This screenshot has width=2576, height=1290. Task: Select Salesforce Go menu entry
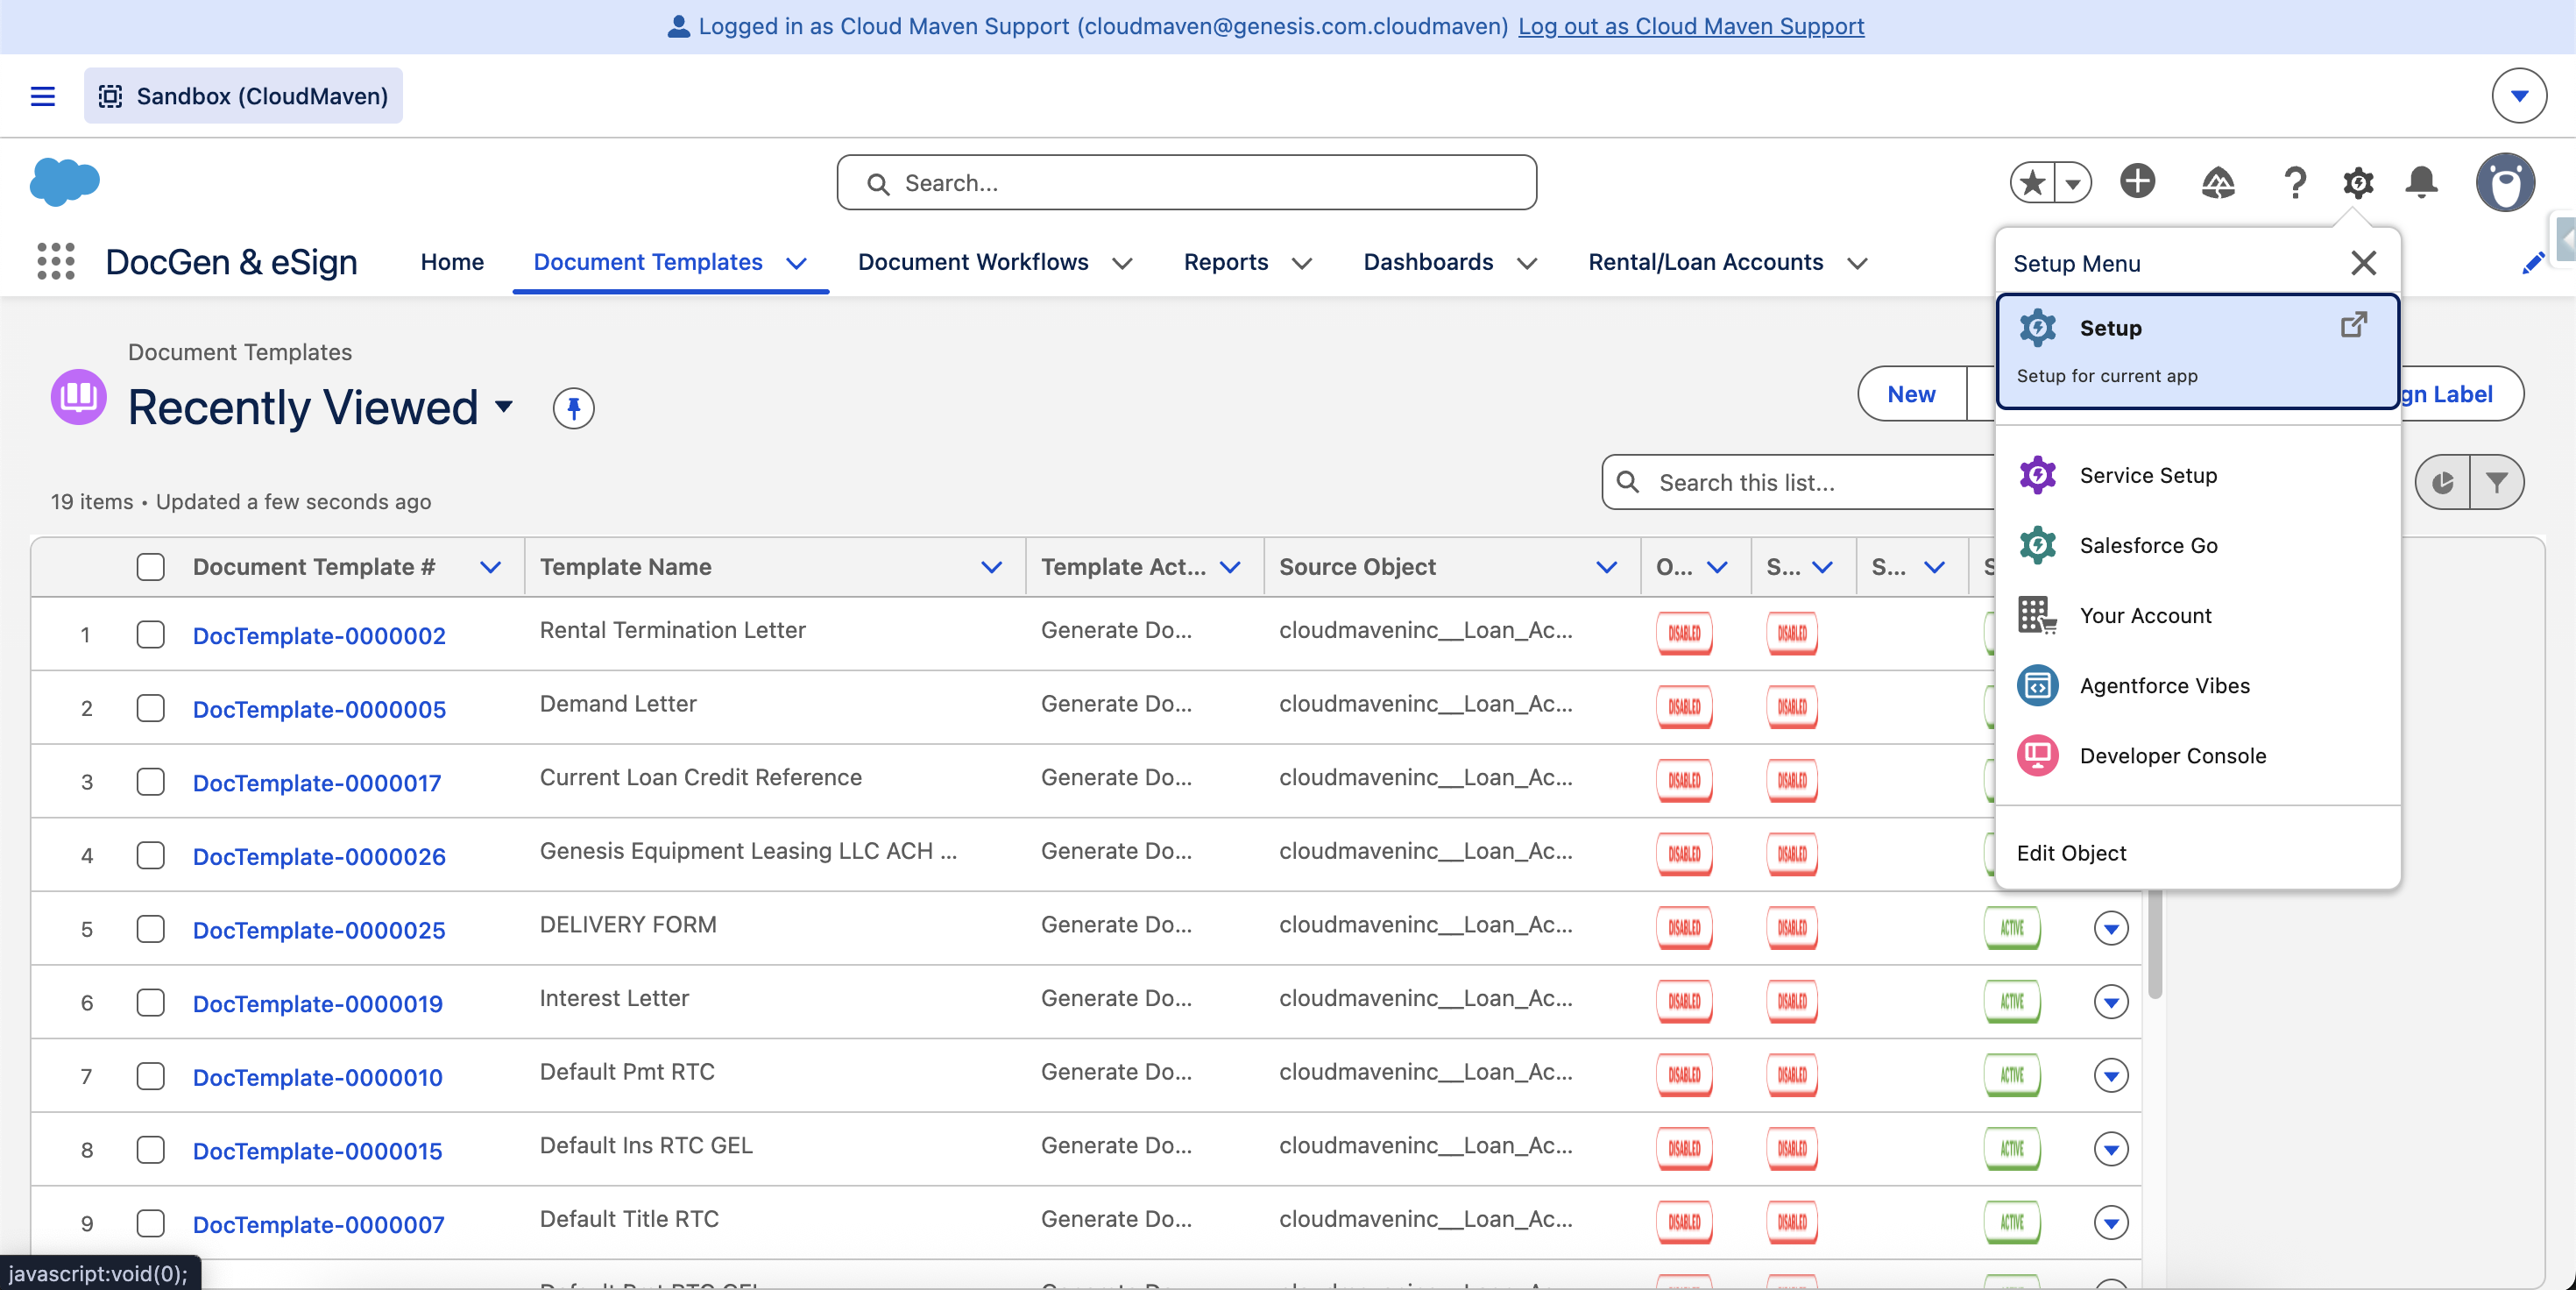(2197, 545)
